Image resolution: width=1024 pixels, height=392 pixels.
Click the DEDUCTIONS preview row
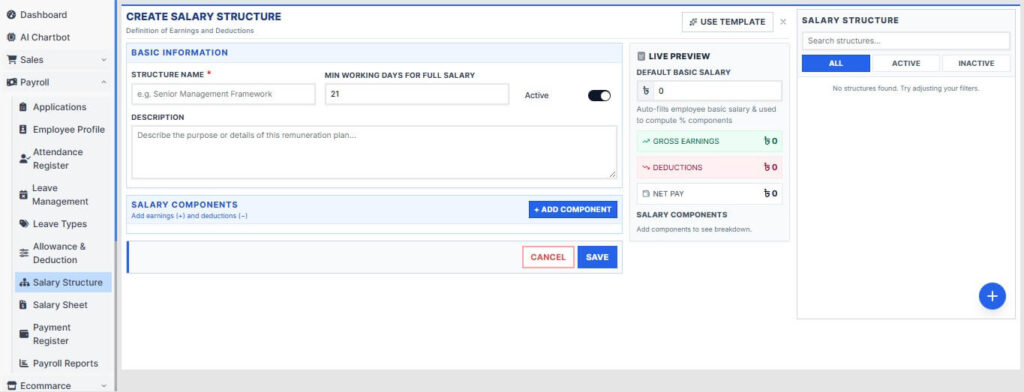(709, 167)
